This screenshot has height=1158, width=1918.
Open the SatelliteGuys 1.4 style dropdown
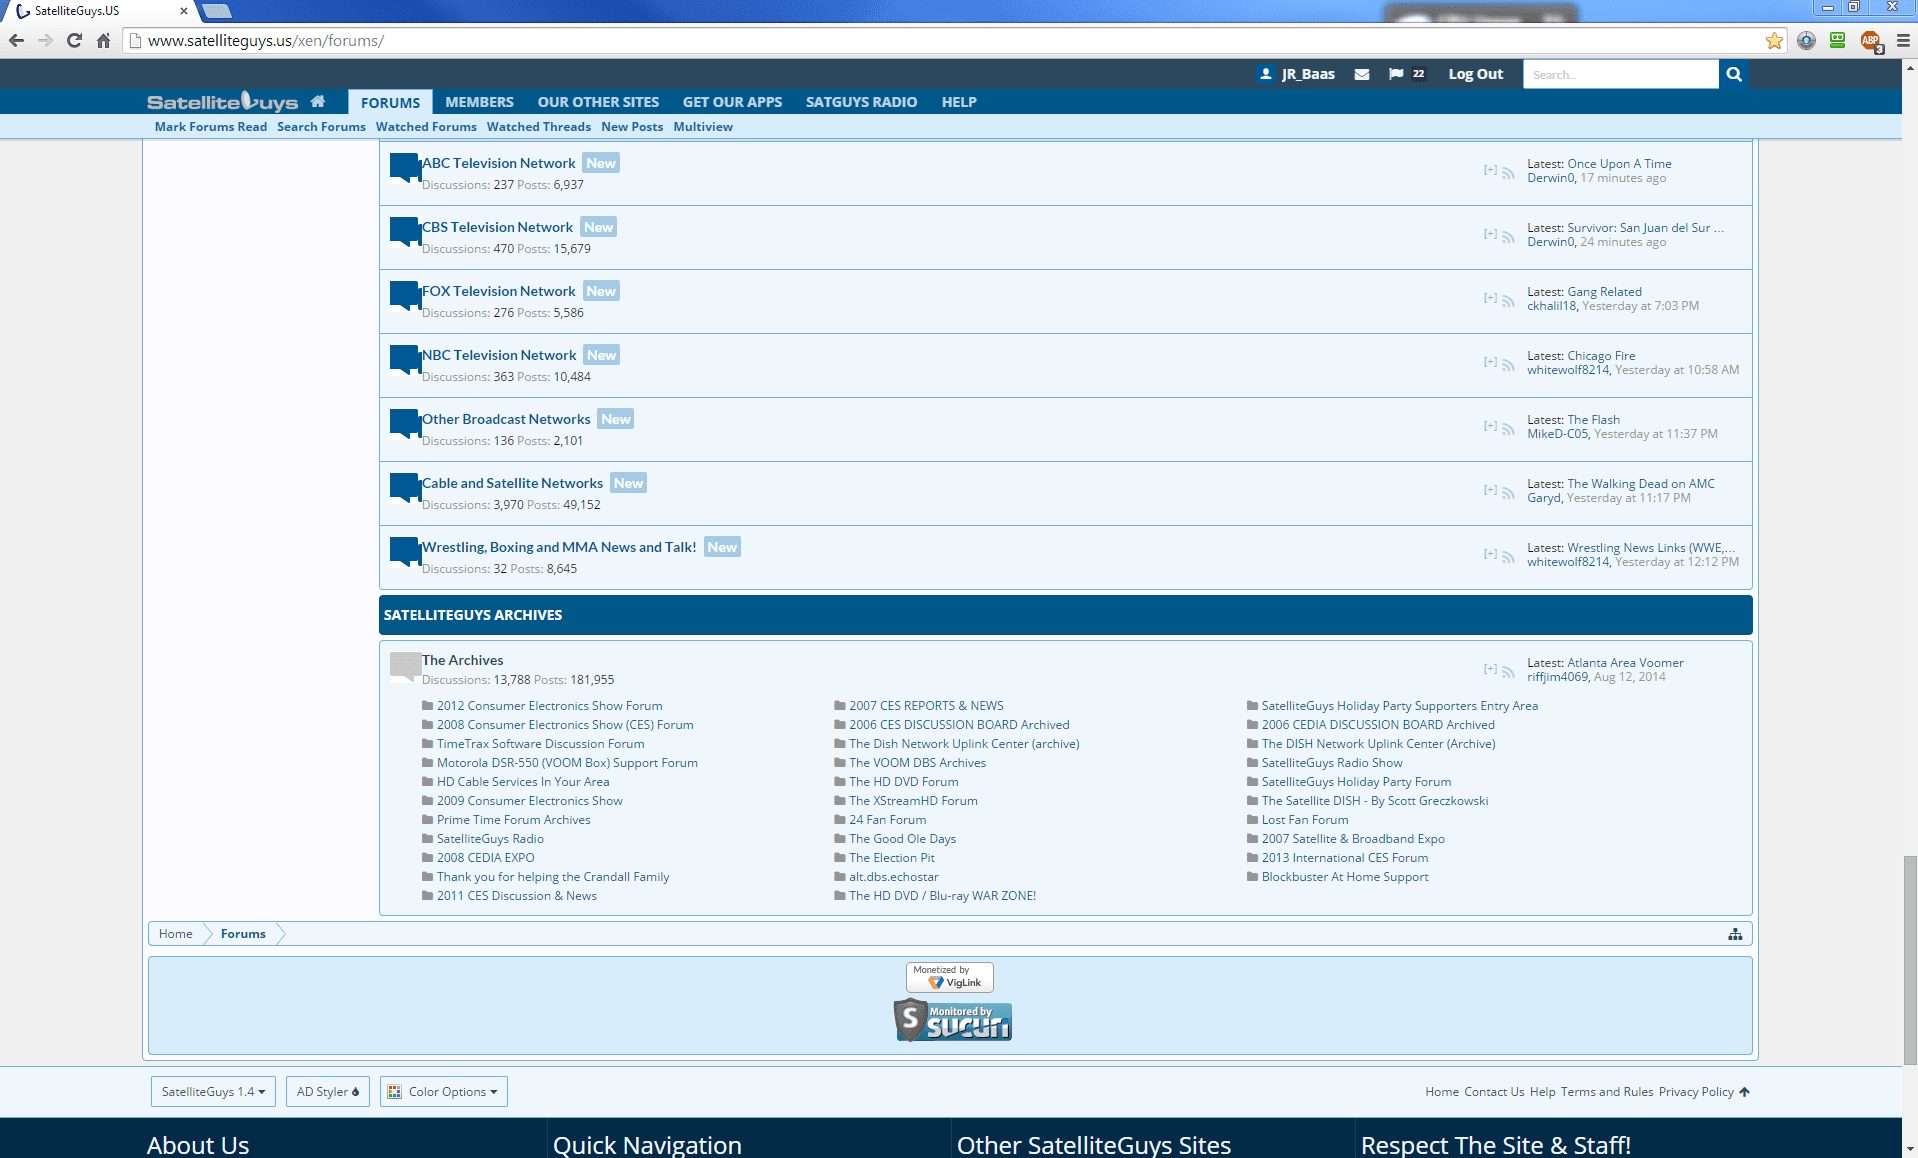pos(213,1092)
